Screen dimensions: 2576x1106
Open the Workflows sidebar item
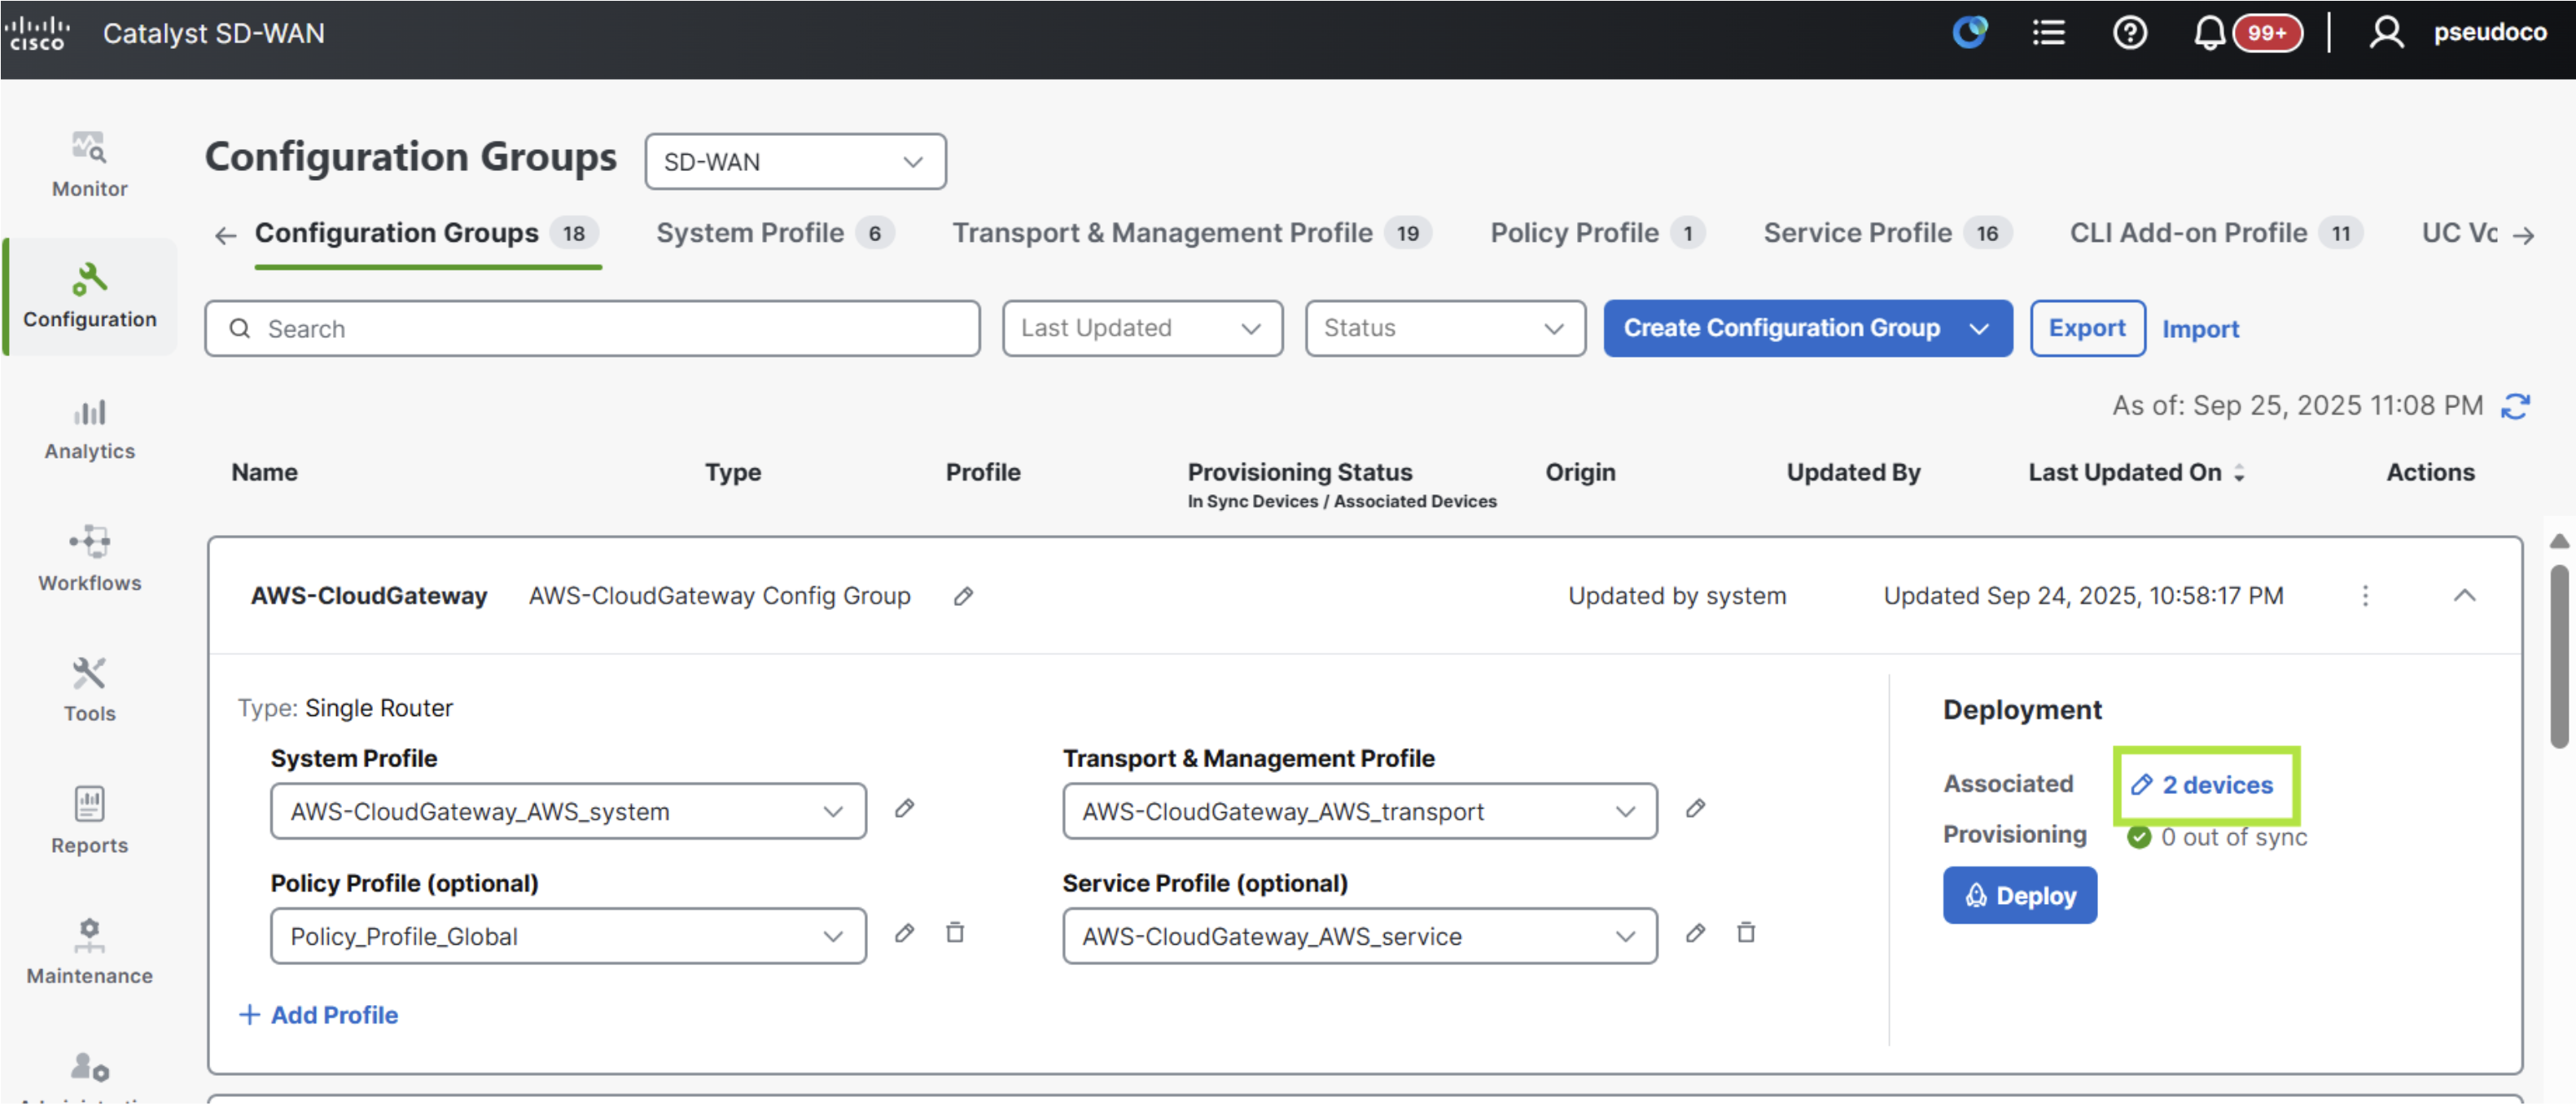pyautogui.click(x=89, y=559)
